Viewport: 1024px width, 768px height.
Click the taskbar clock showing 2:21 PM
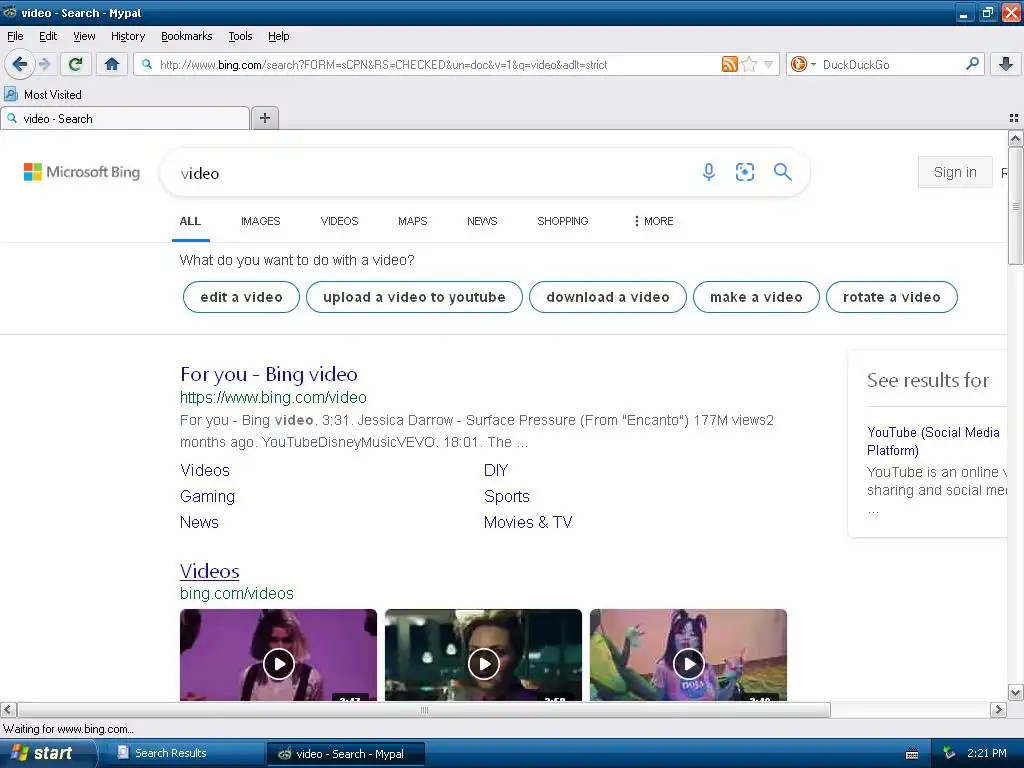point(987,753)
